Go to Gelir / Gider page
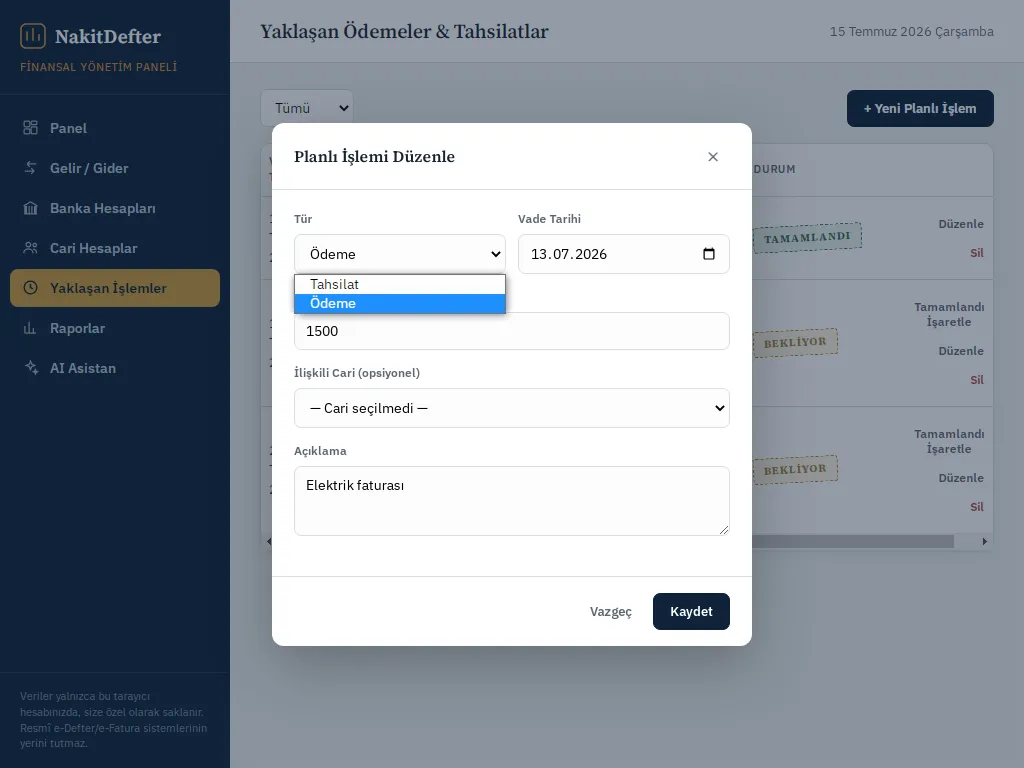Viewport: 1024px width, 768px height. (115, 168)
